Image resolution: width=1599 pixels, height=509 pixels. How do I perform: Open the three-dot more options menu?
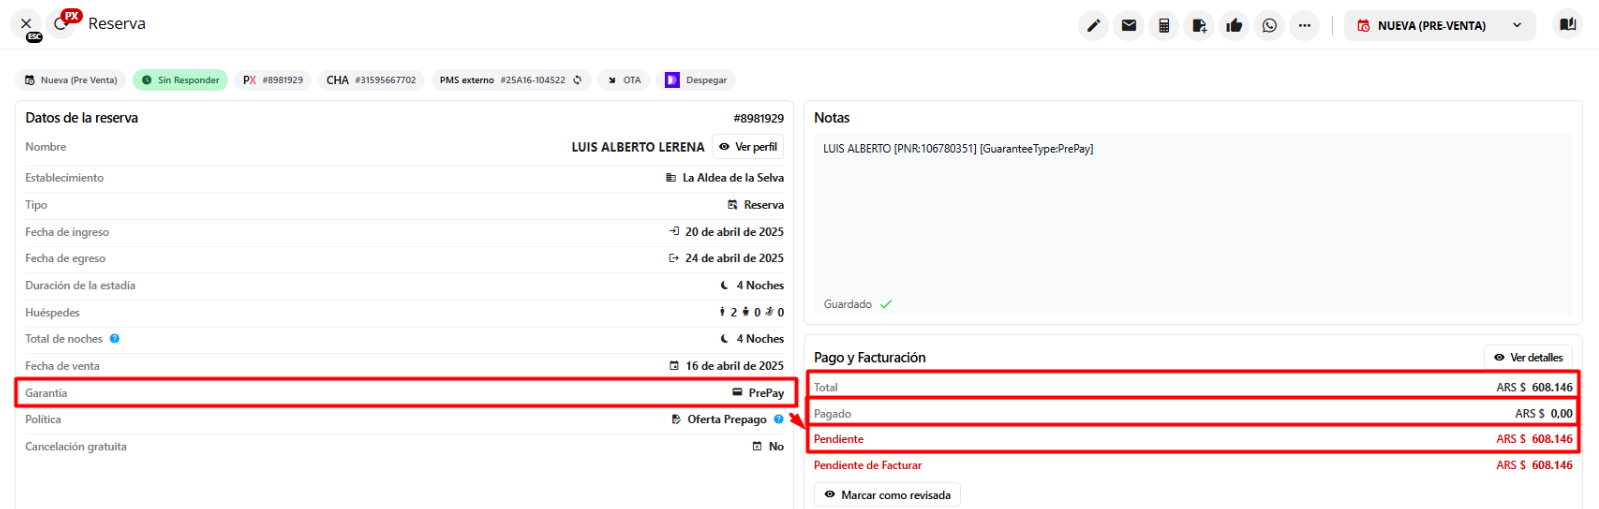pyautogui.click(x=1304, y=26)
